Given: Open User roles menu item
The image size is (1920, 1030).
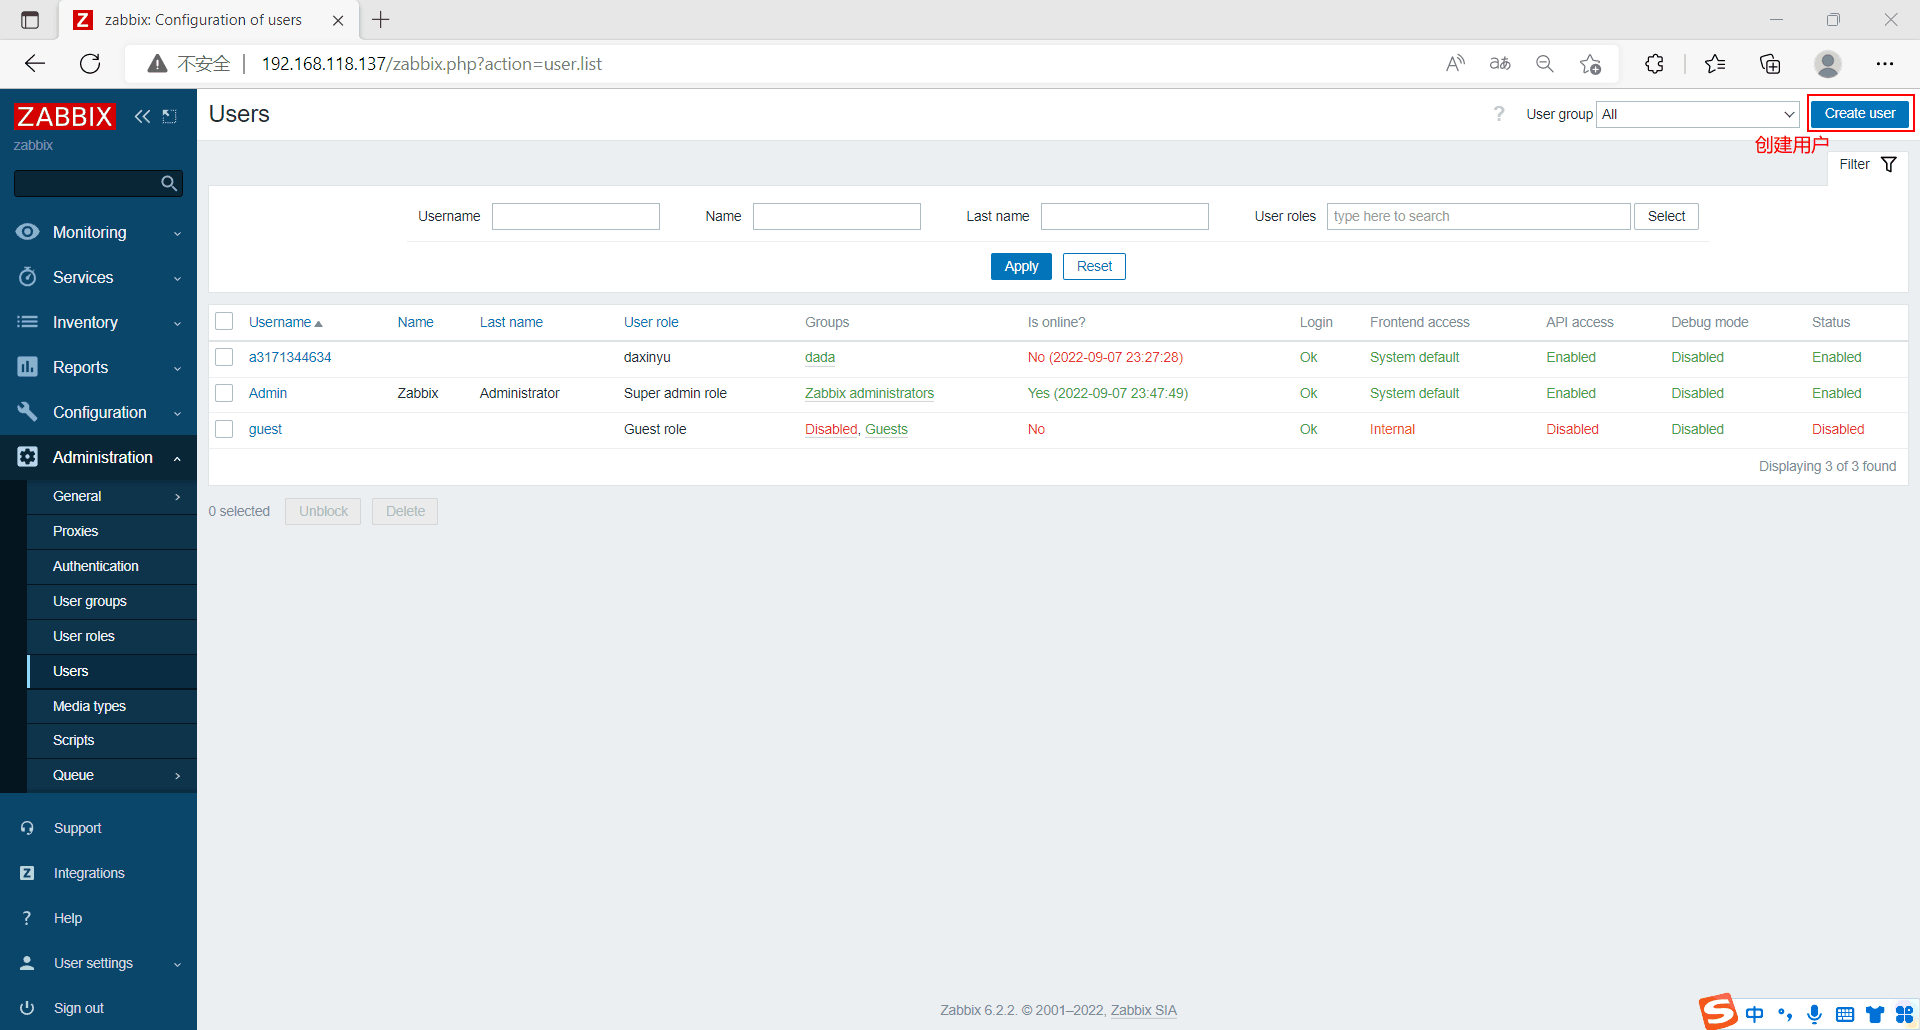Looking at the screenshot, I should click(x=112, y=636).
